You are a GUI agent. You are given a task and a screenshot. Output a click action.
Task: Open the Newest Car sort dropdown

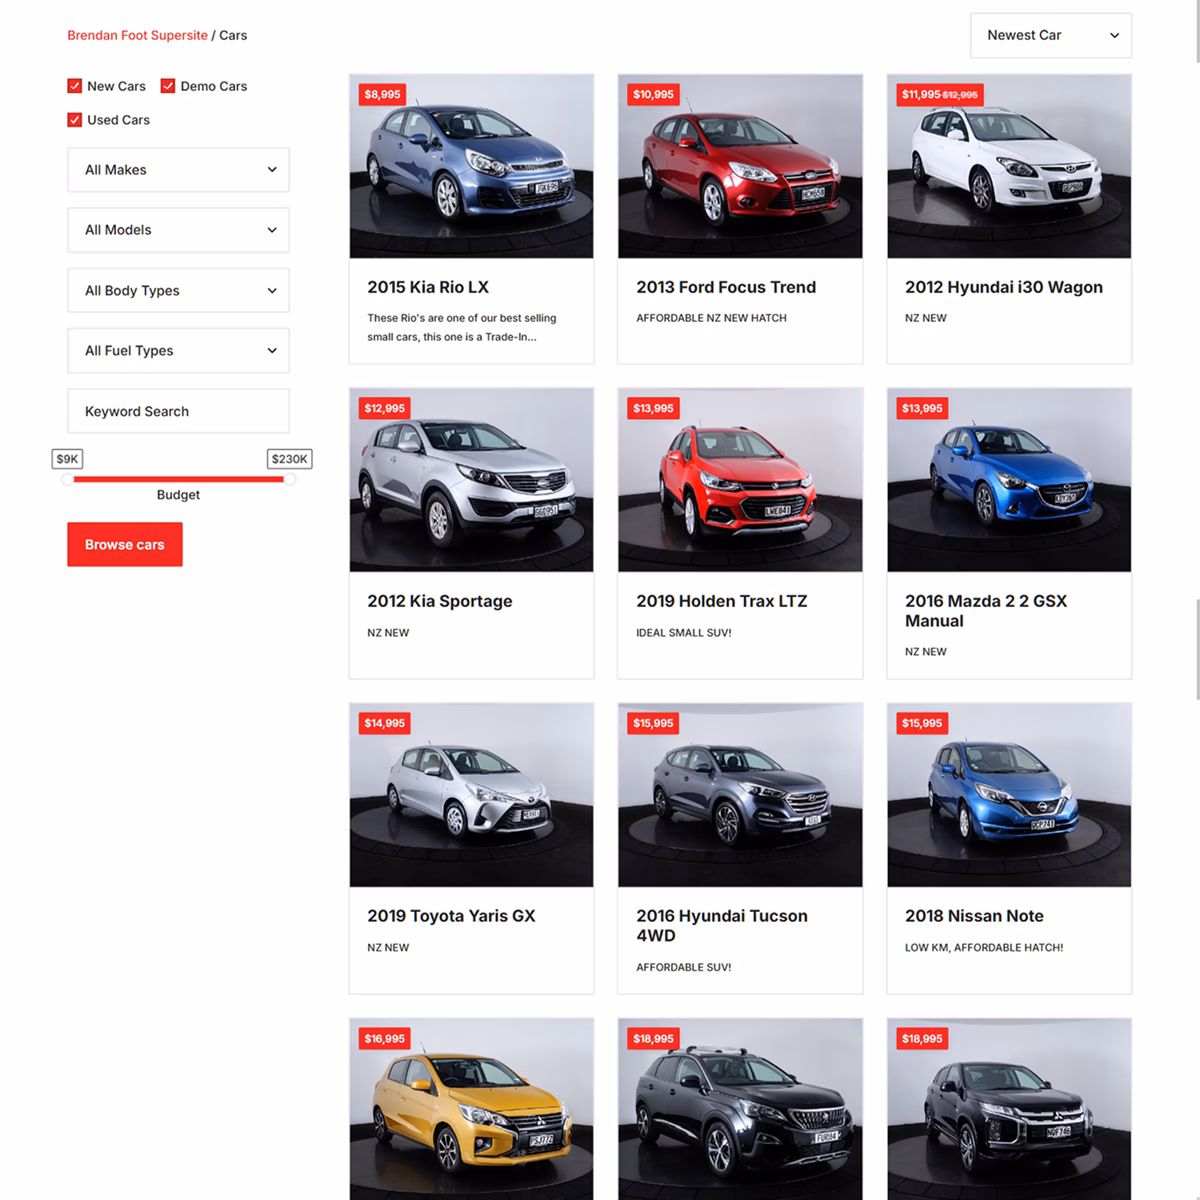click(1050, 35)
